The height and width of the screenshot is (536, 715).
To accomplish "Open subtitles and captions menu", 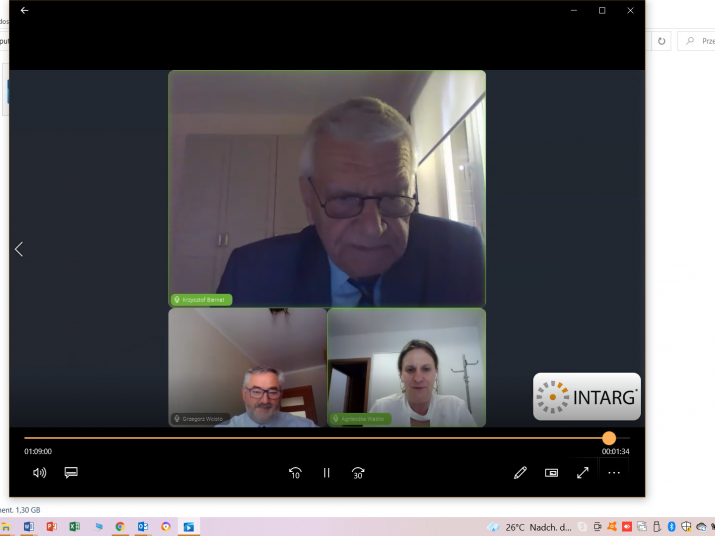I will 71,473.
